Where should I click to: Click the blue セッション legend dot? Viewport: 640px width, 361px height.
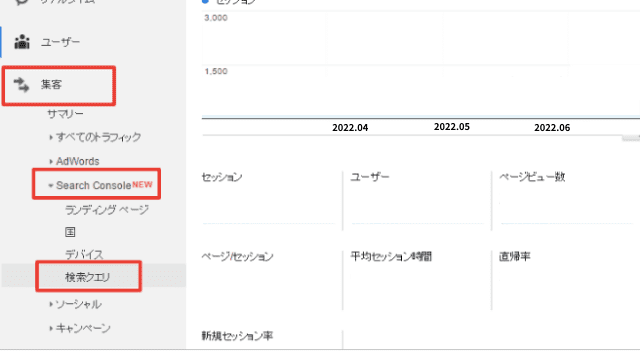click(x=205, y=2)
